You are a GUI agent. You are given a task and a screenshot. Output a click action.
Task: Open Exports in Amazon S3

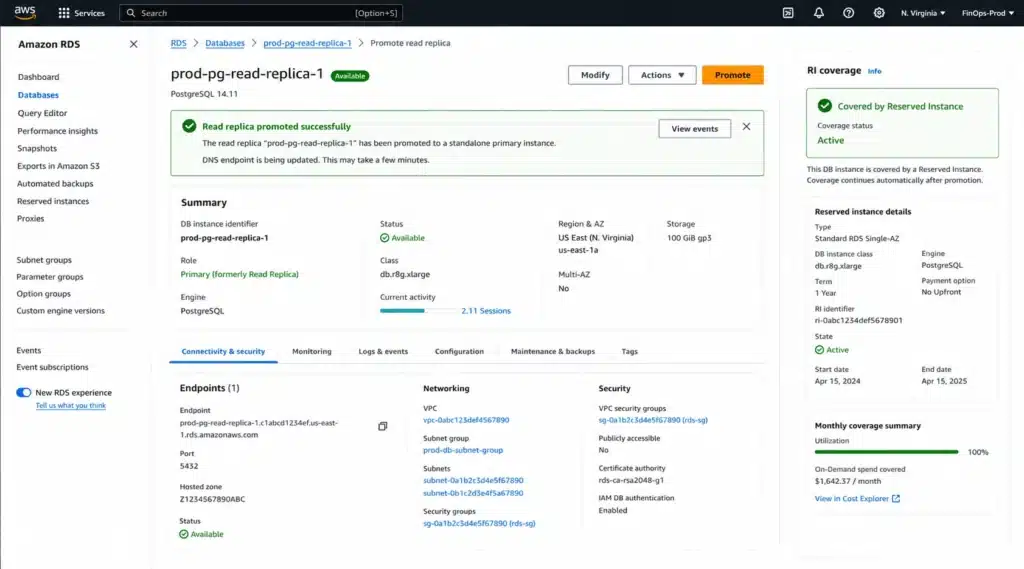(58, 166)
